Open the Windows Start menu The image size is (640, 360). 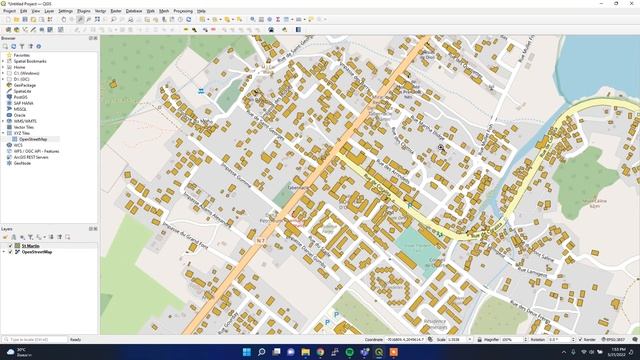point(247,352)
